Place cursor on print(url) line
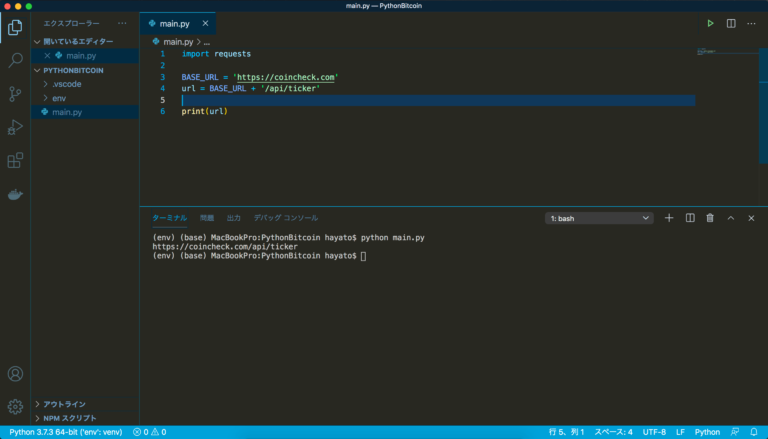 [x=204, y=112]
